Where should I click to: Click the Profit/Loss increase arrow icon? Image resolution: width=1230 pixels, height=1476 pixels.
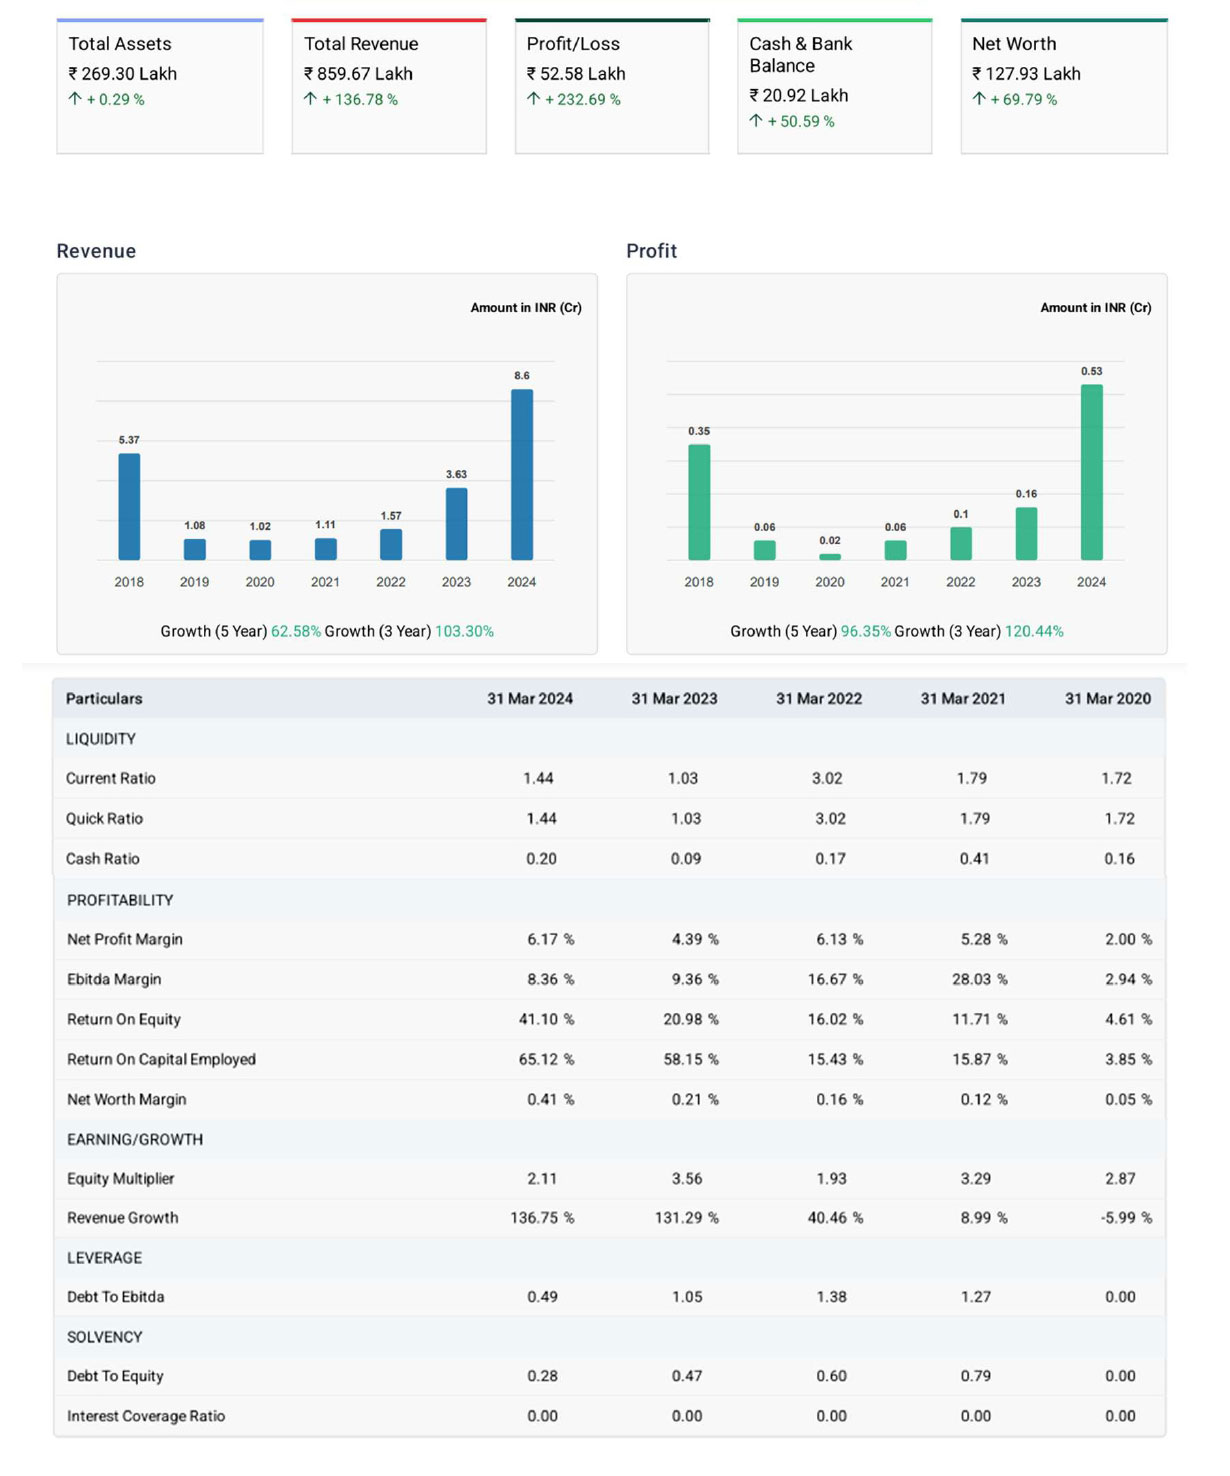[533, 99]
